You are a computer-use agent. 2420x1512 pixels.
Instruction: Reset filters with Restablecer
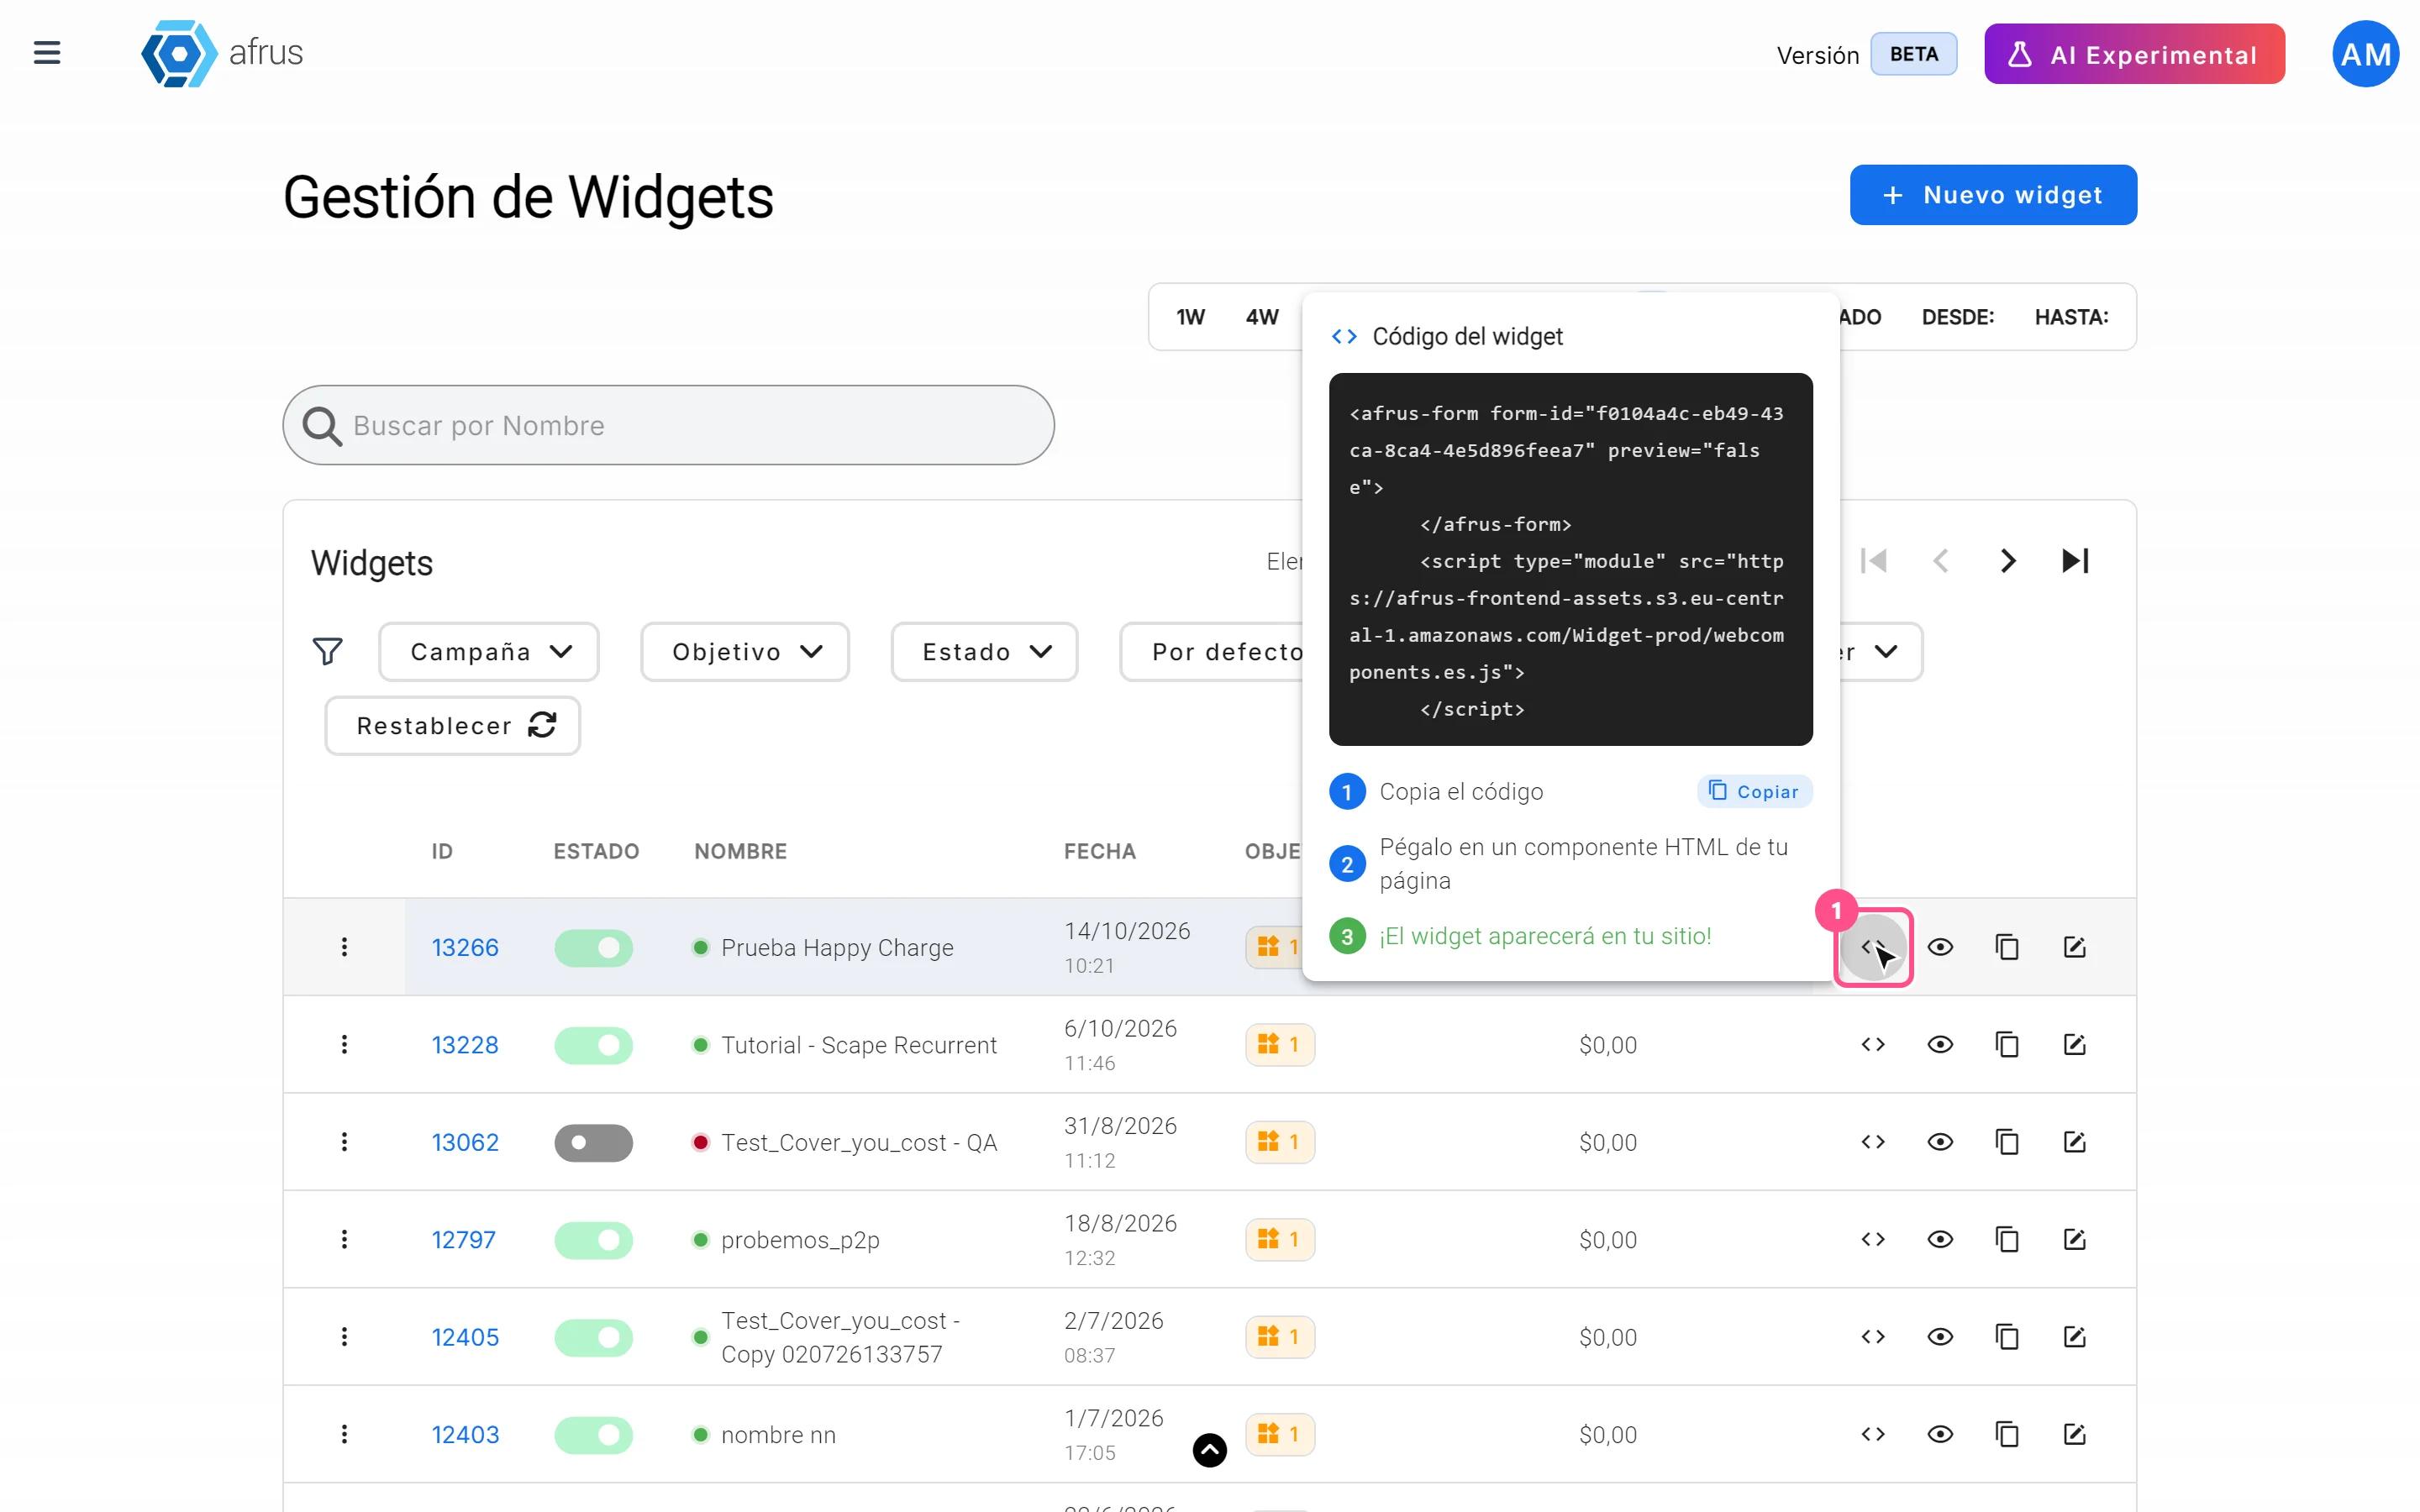click(x=452, y=725)
